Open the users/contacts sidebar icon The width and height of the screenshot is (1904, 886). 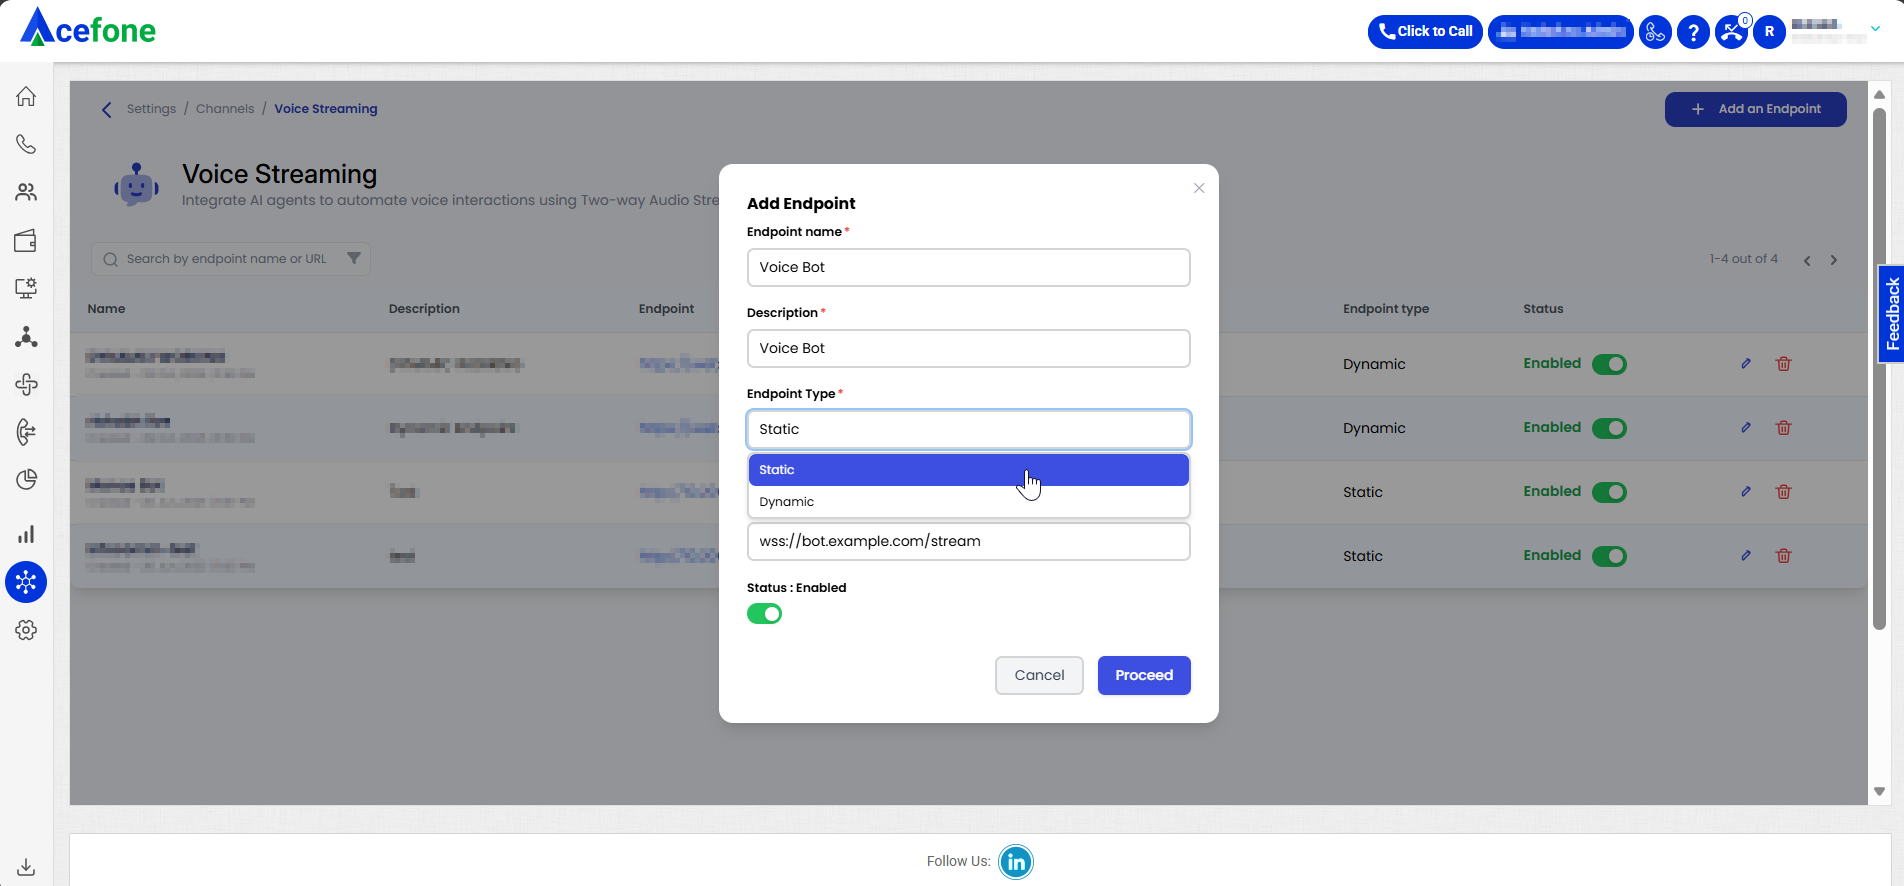[x=26, y=192]
